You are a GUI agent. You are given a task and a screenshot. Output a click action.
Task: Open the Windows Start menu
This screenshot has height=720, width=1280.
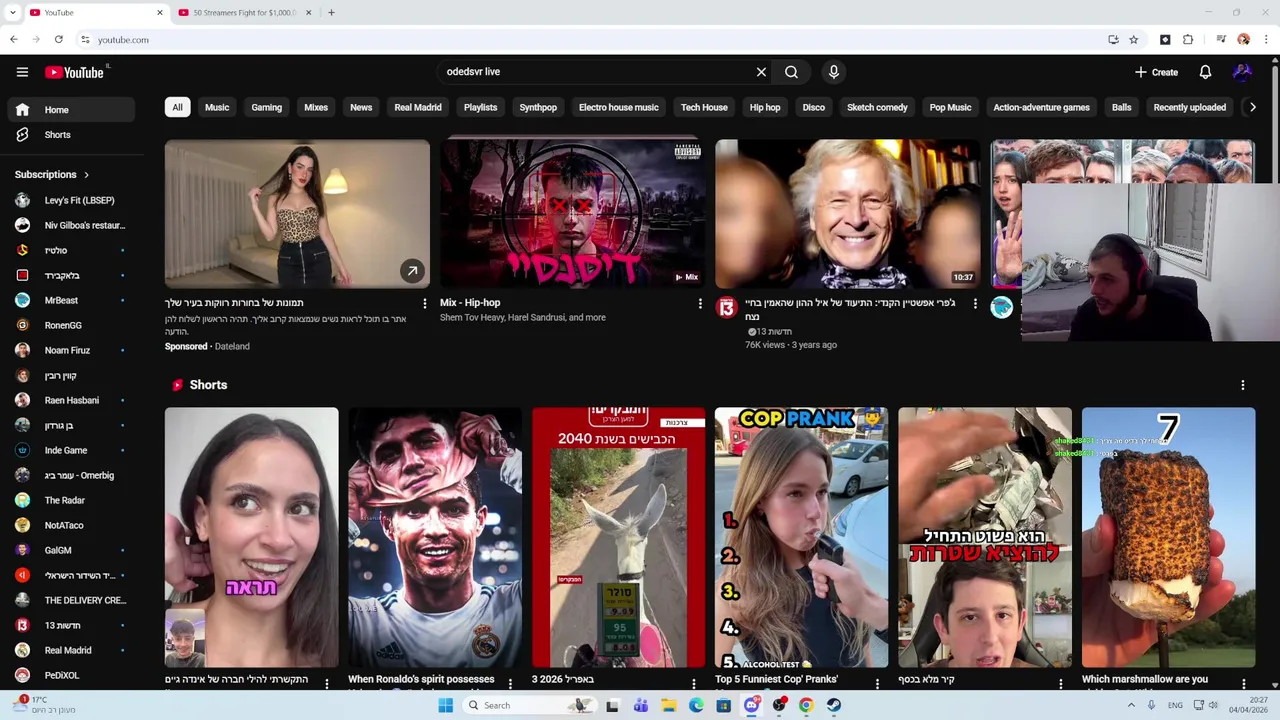445,705
